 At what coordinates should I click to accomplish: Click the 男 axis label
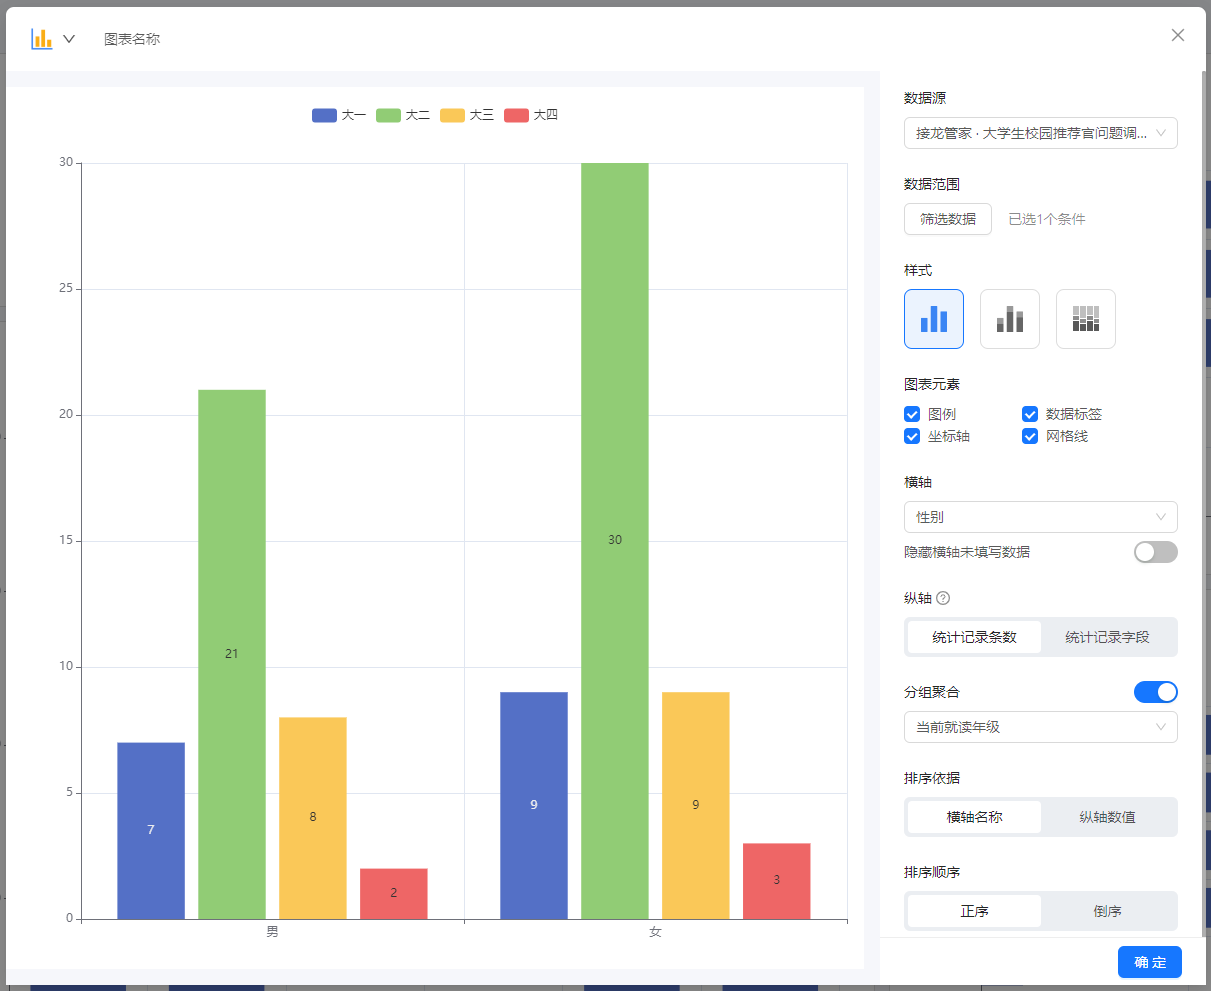click(x=272, y=932)
